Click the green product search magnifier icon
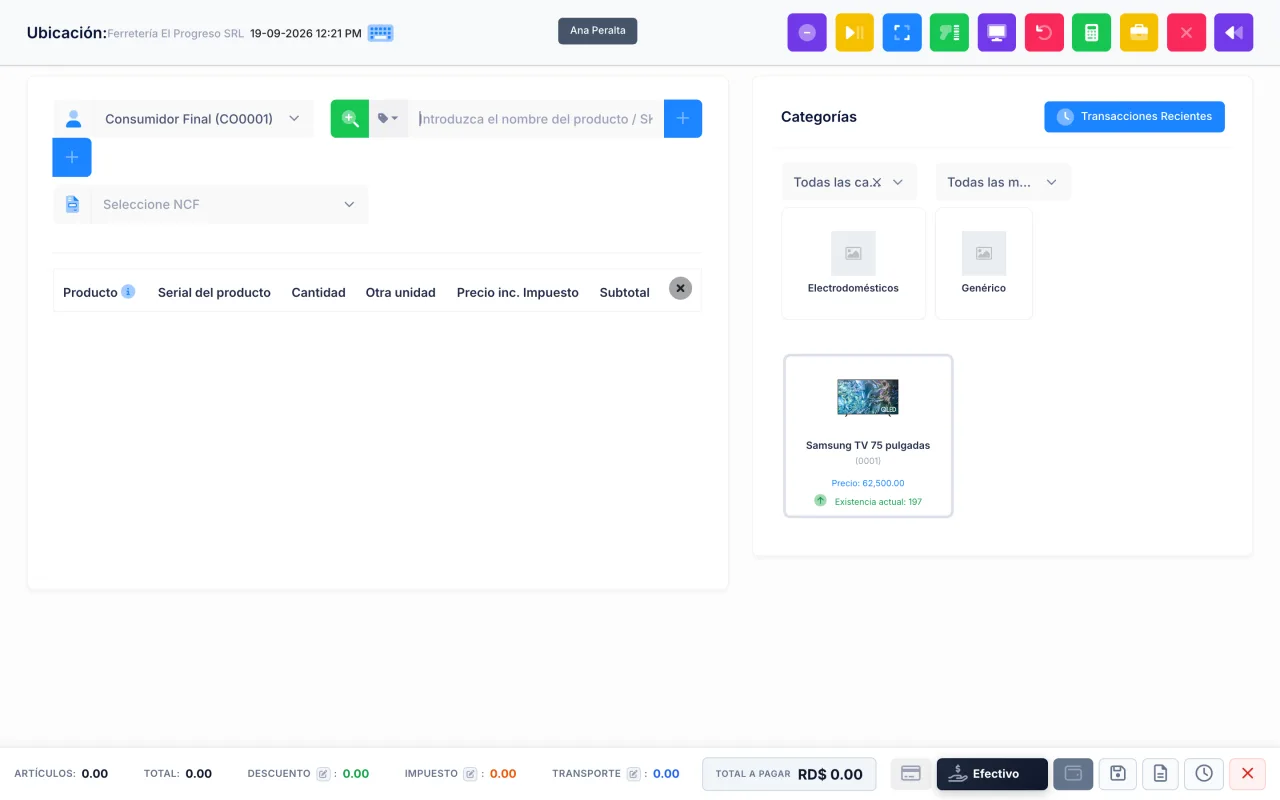The image size is (1280, 800). [x=350, y=118]
